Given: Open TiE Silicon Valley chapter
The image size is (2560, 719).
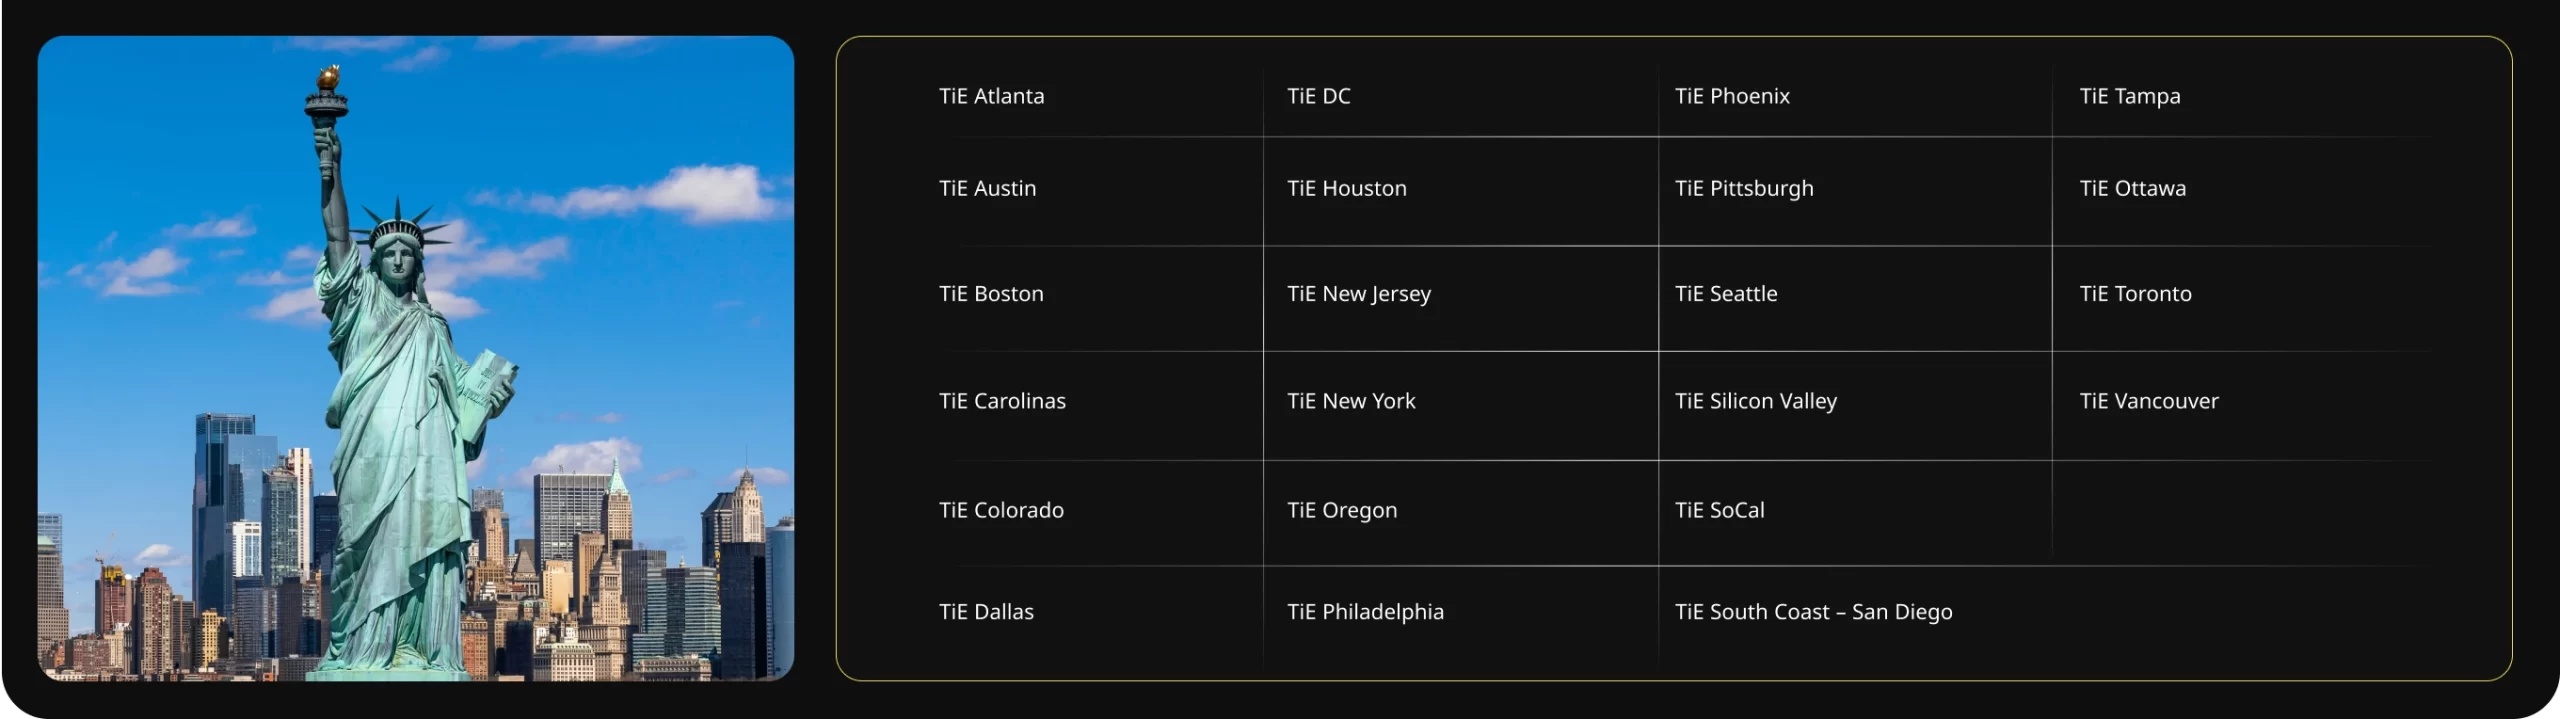Looking at the screenshot, I should click(1756, 400).
